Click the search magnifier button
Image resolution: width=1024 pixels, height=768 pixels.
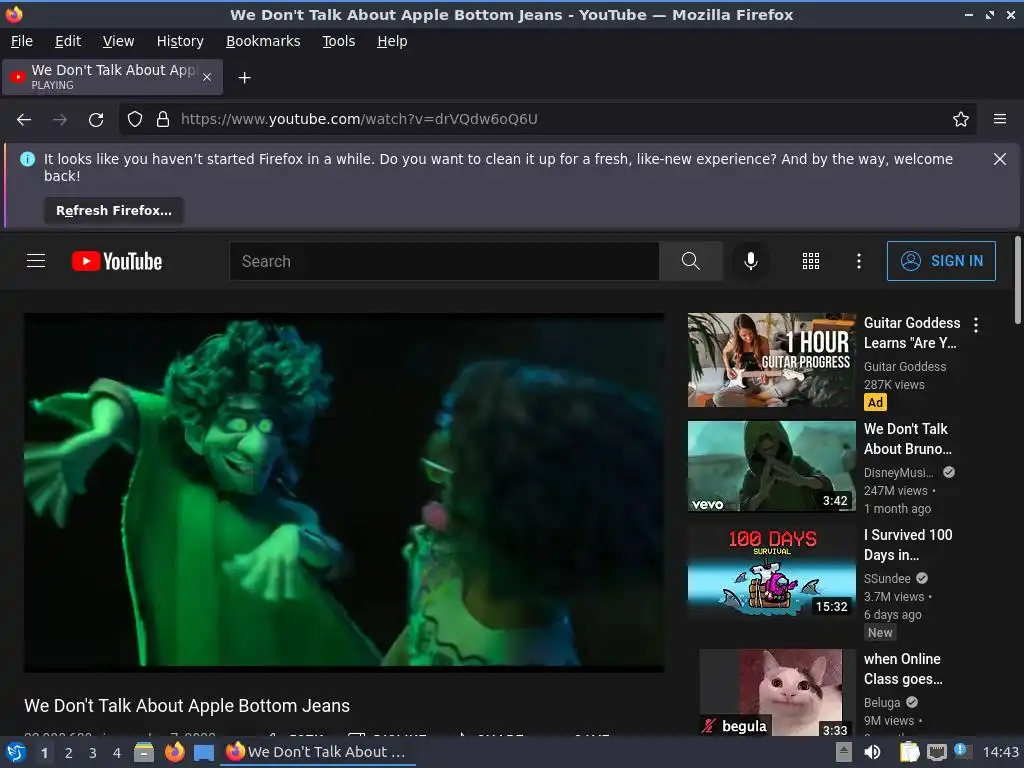point(690,261)
